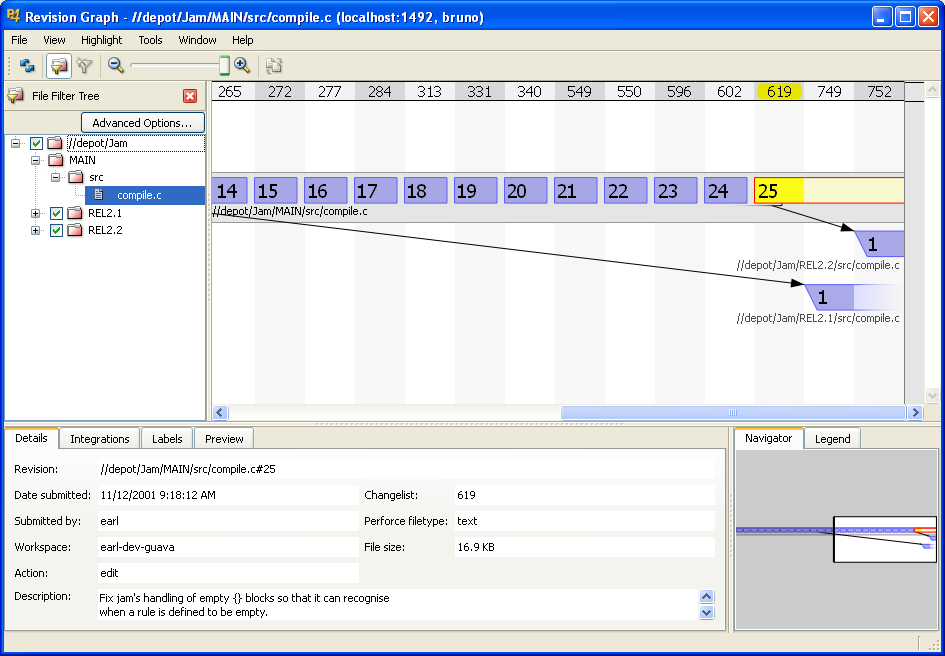Expand the REL2.1 tree node

click(36, 213)
